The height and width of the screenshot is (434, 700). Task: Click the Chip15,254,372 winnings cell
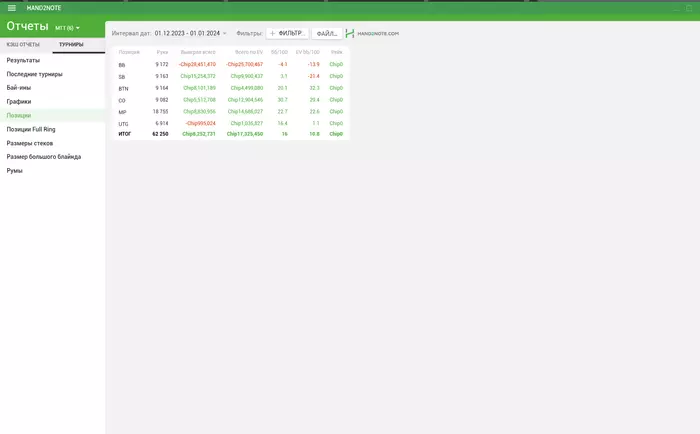coord(198,76)
